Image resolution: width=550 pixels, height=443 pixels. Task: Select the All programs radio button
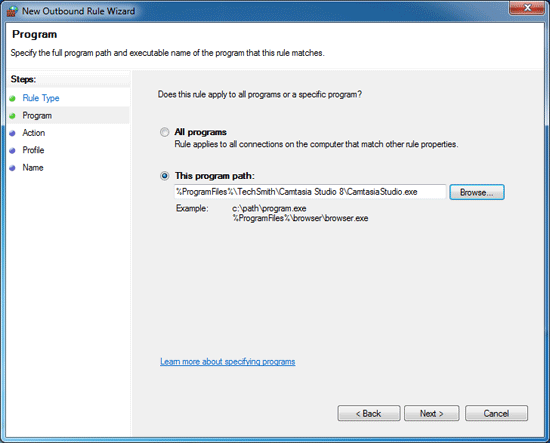pyautogui.click(x=164, y=132)
